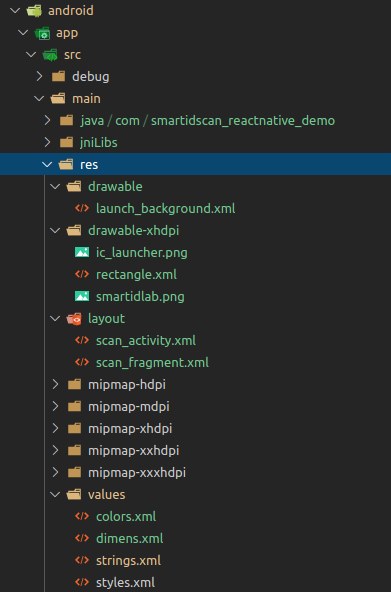Click the XML icon beside launch_background.xml

(82, 208)
